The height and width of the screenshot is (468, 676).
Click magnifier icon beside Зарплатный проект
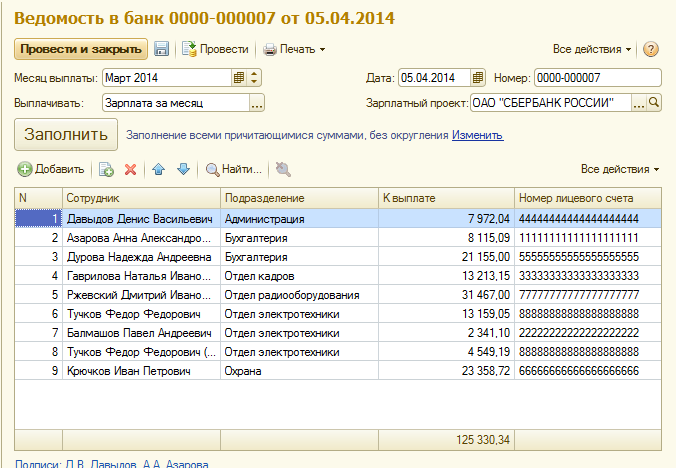coord(655,102)
